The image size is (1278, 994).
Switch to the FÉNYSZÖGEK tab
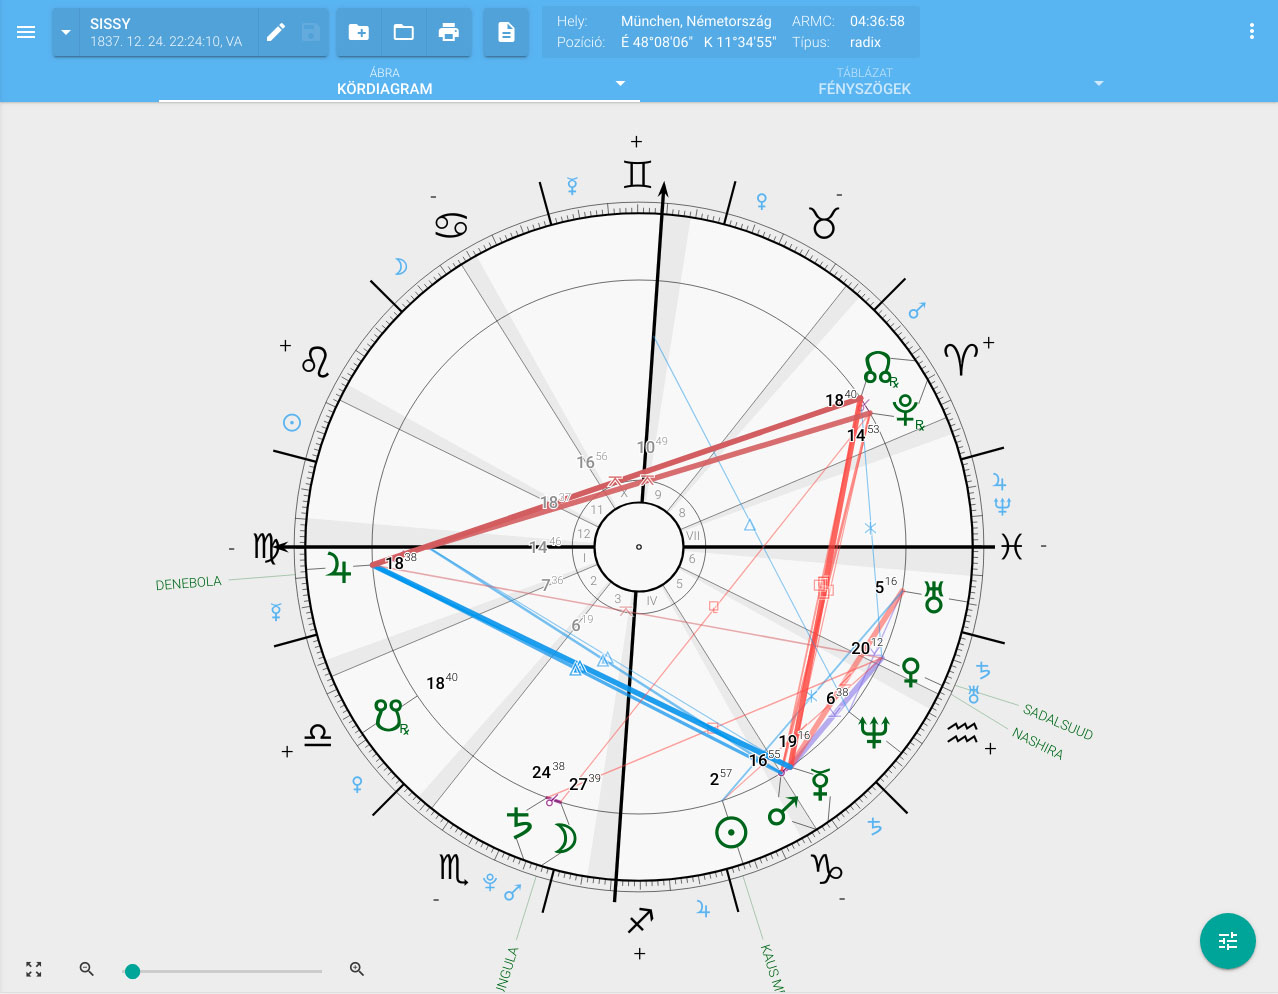click(x=864, y=82)
